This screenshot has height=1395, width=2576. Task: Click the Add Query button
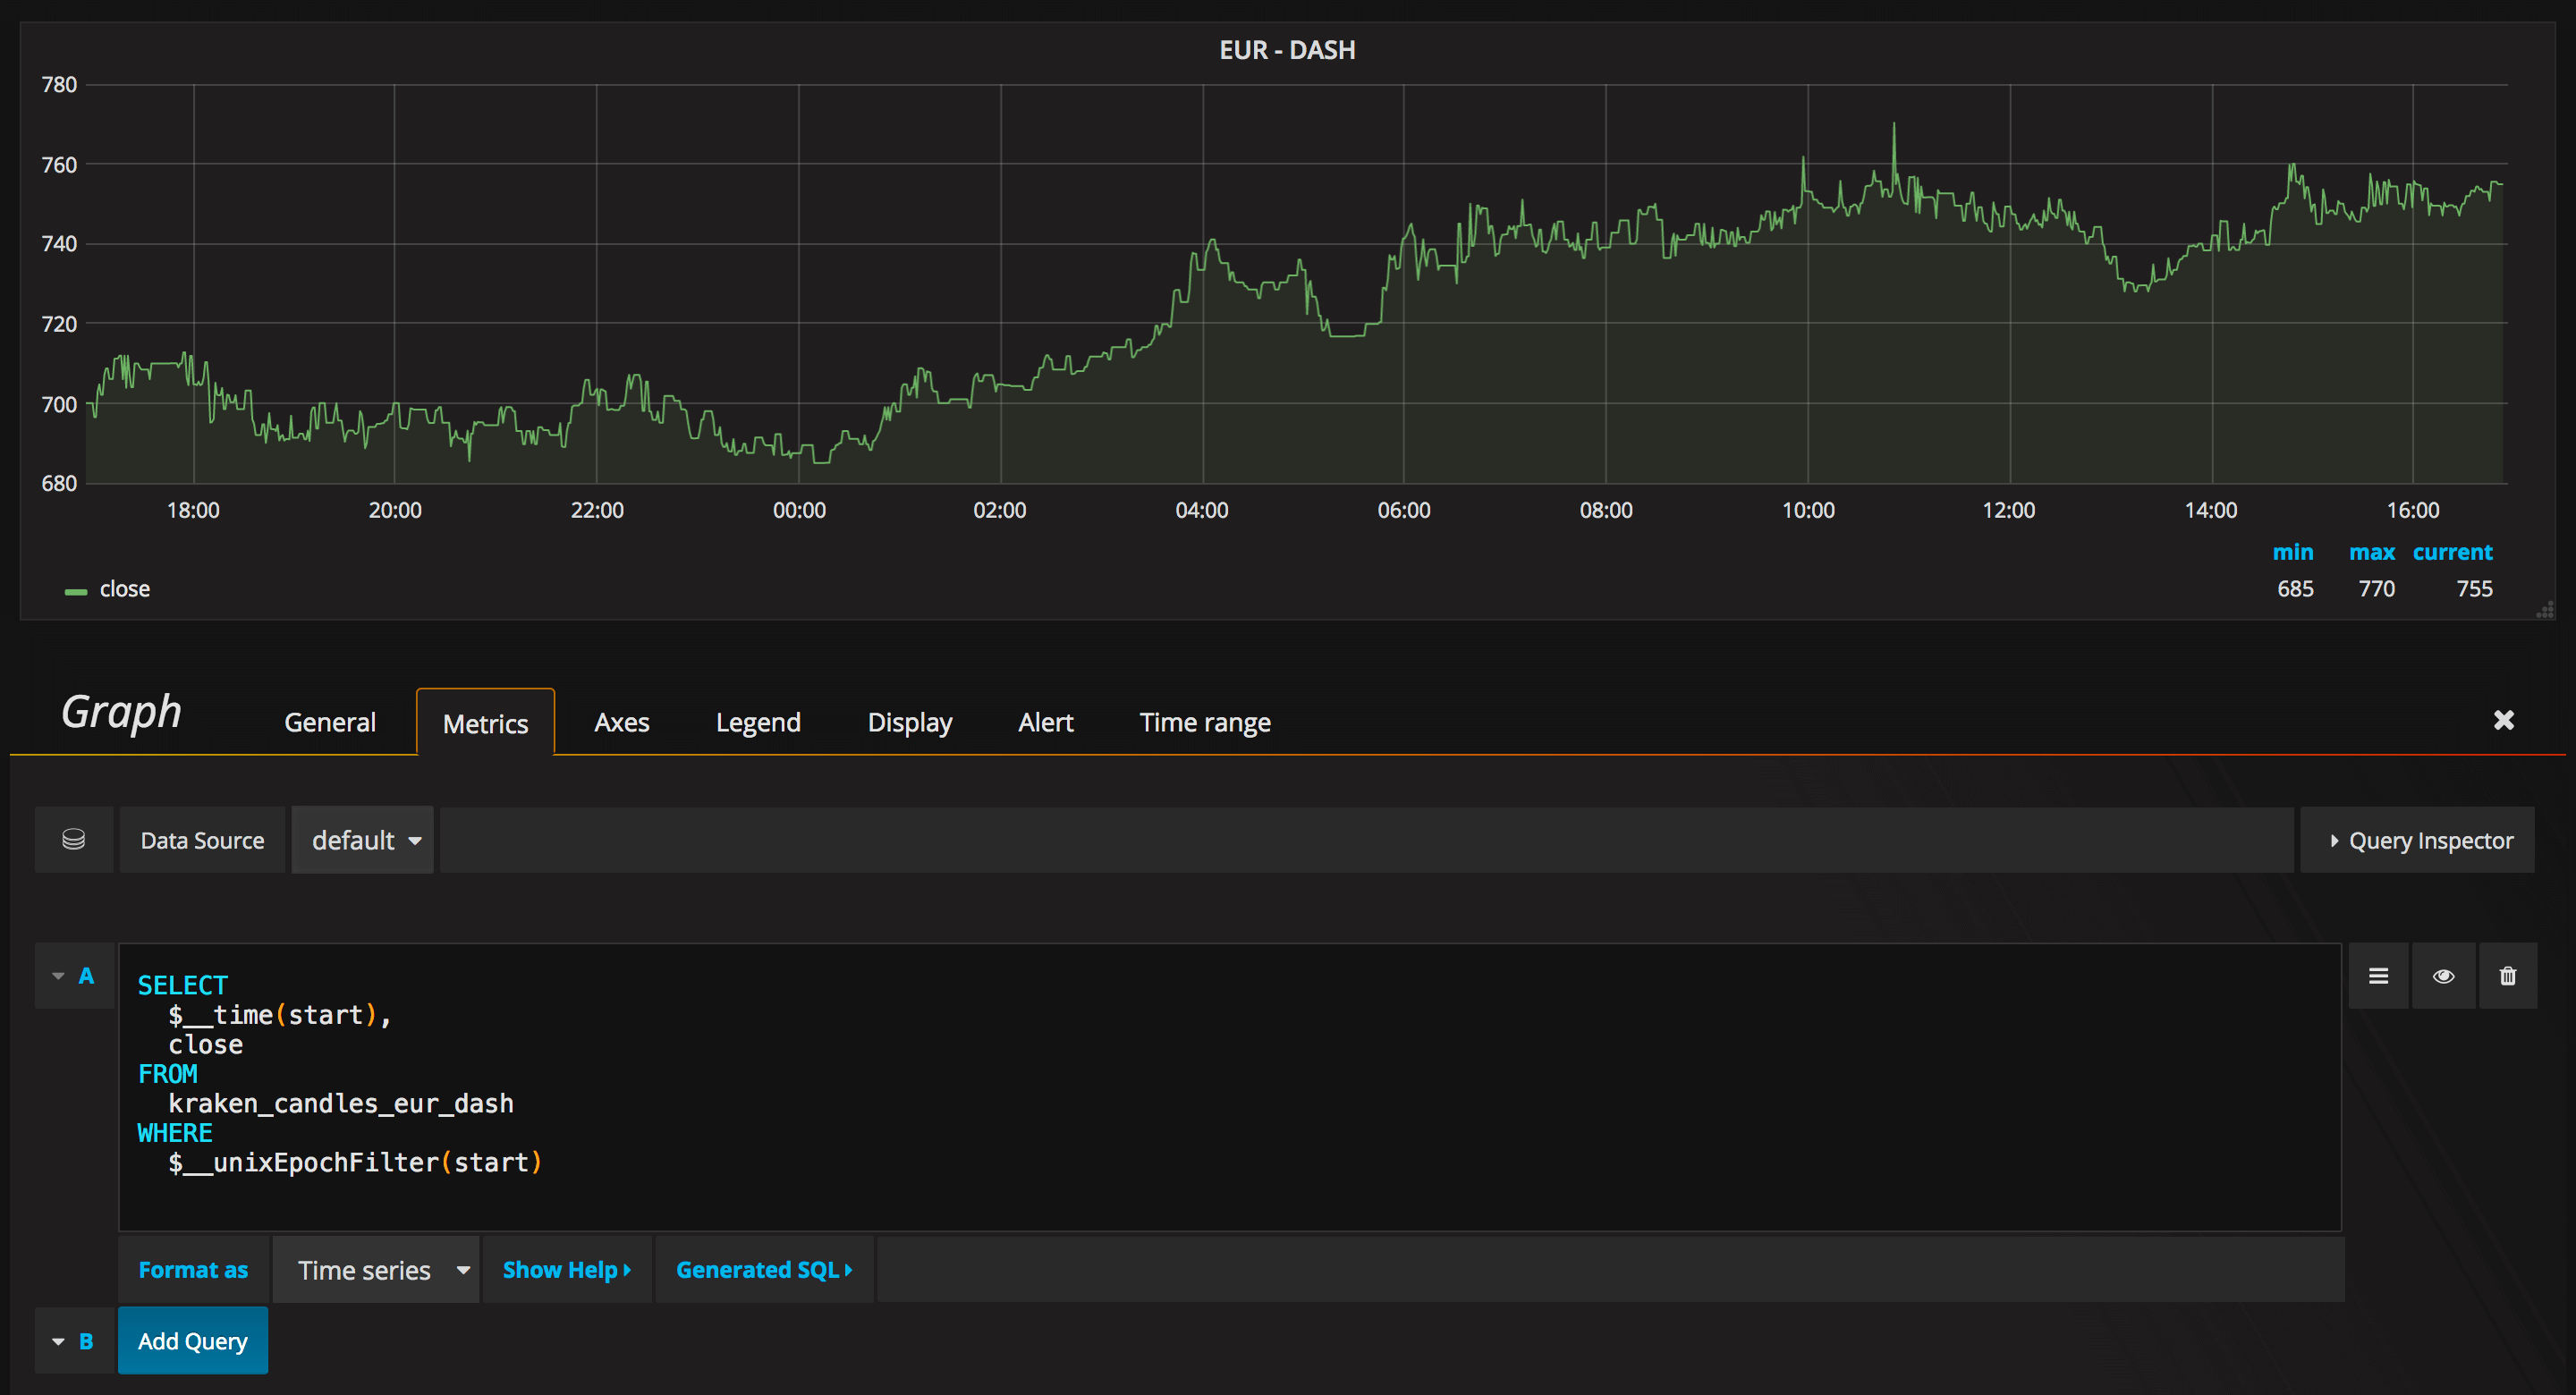tap(193, 1341)
